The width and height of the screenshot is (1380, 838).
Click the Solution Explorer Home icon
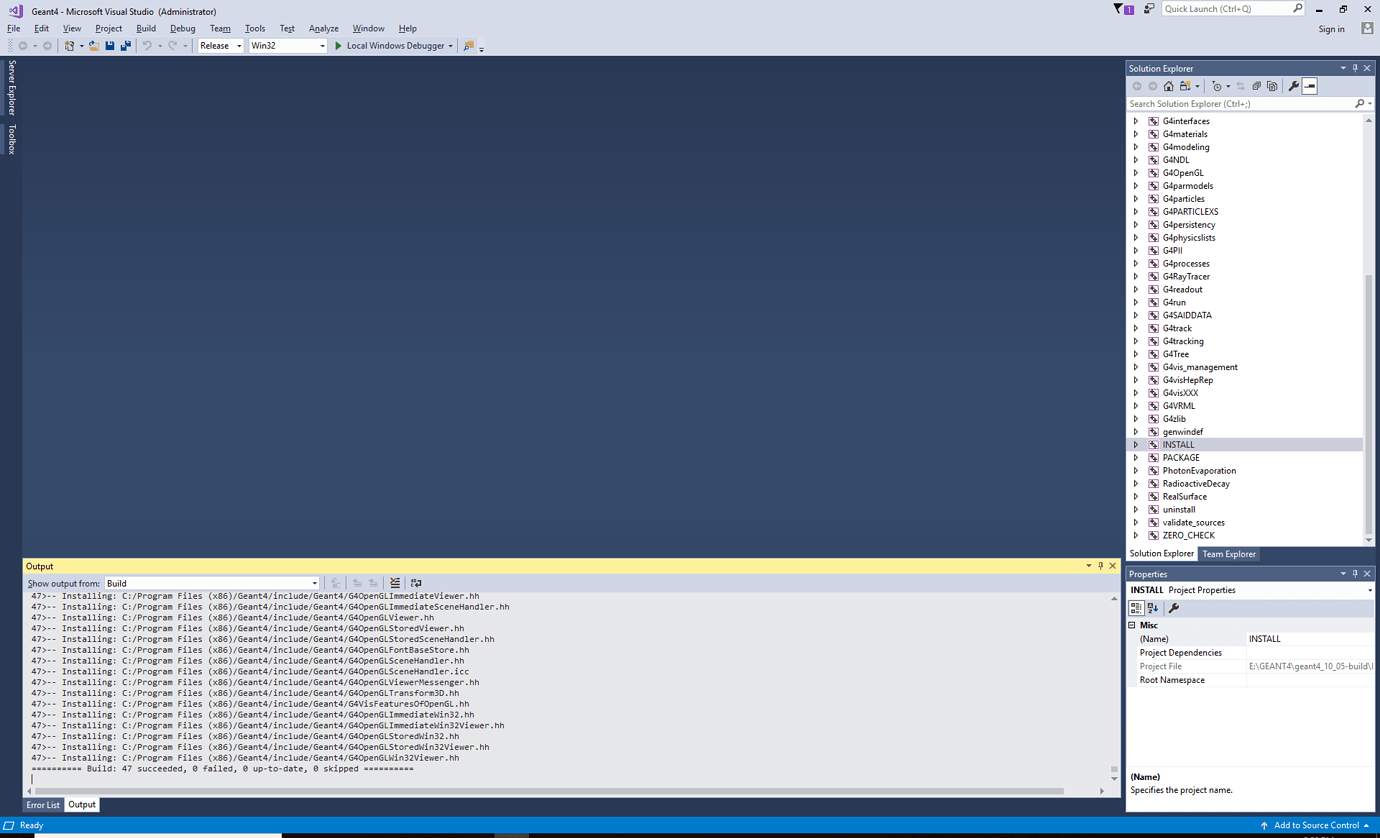(x=1168, y=86)
